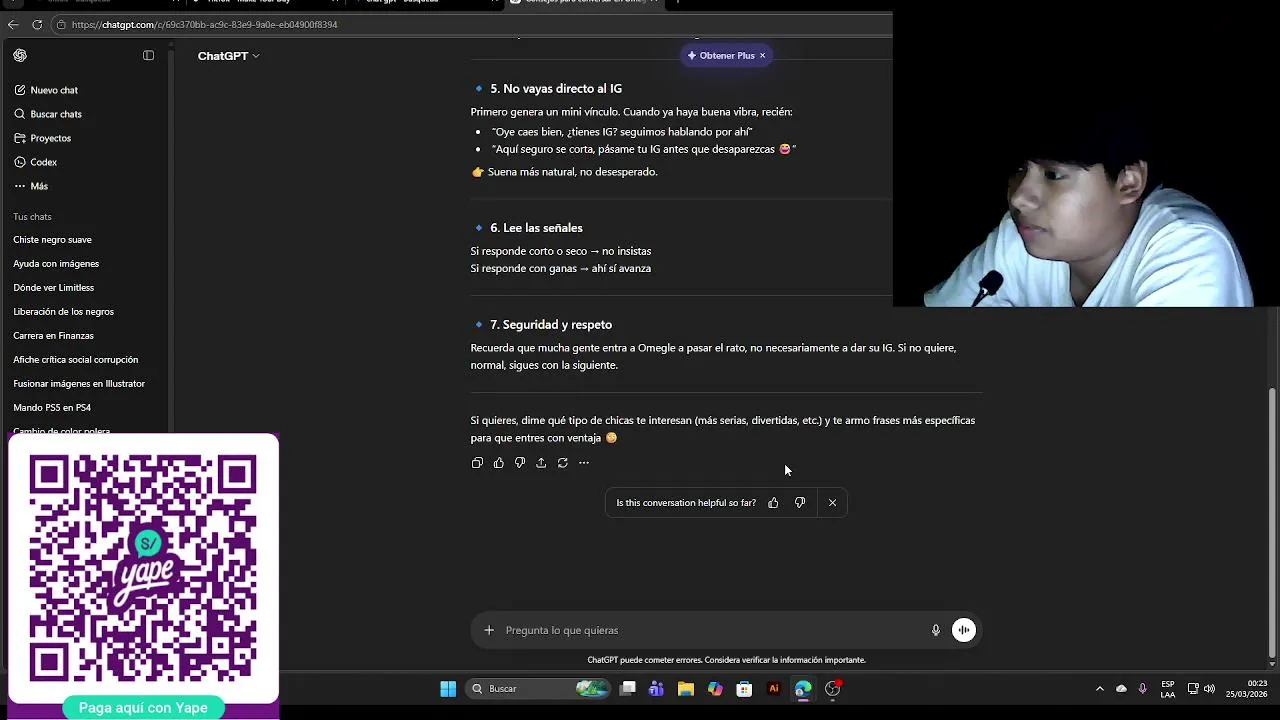1280x720 pixels.
Task: Expand the Más sidebar option
Action: pos(32,186)
